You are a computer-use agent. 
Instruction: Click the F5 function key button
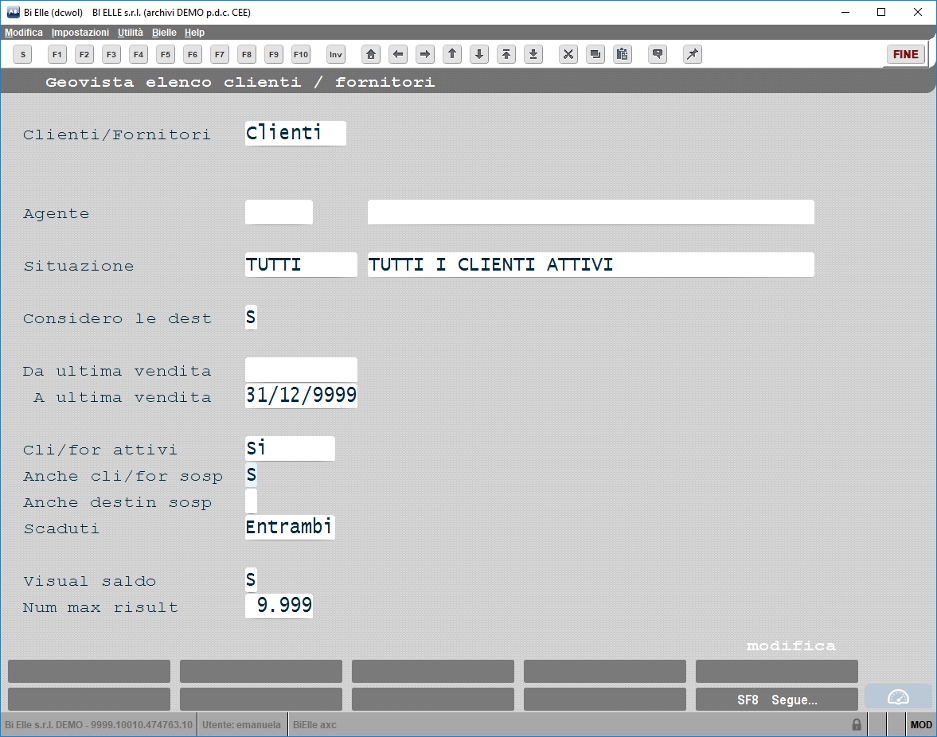pyautogui.click(x=166, y=55)
